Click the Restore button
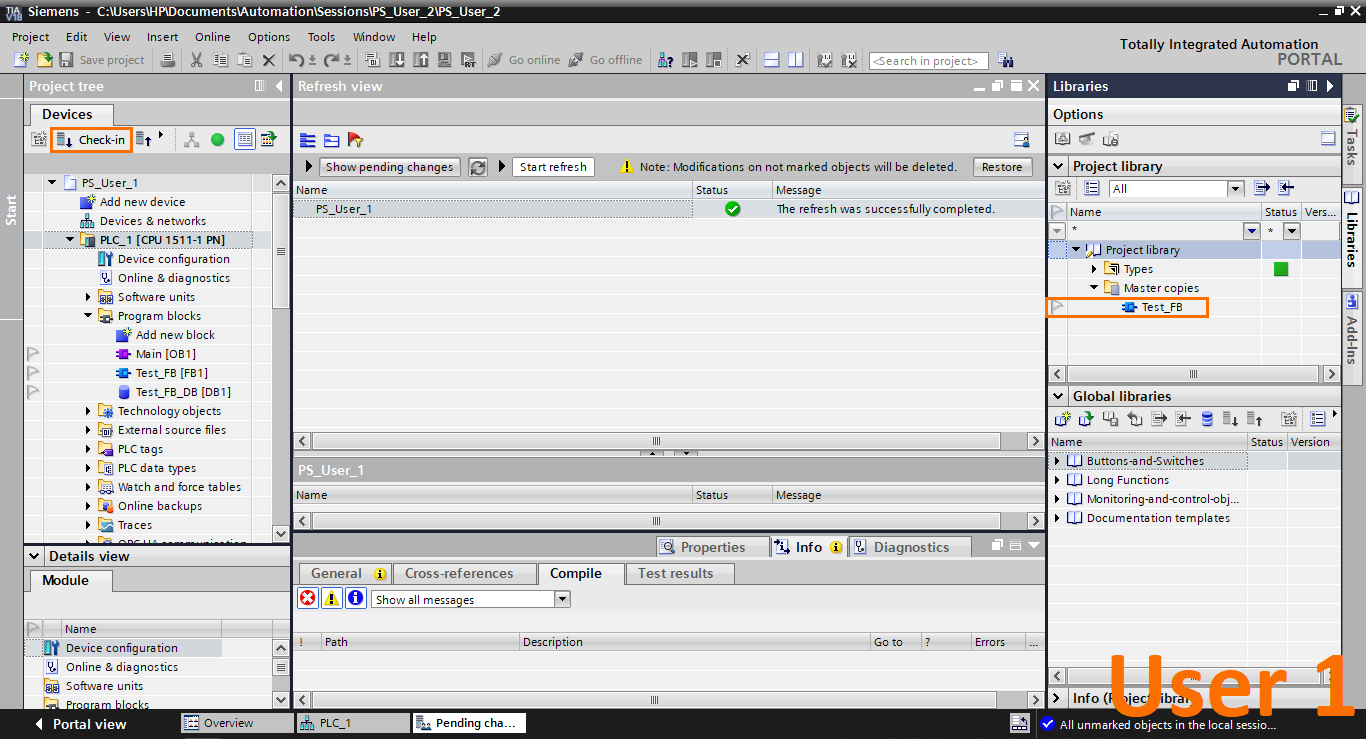Screen dimensions: 1366x739 click(1003, 167)
